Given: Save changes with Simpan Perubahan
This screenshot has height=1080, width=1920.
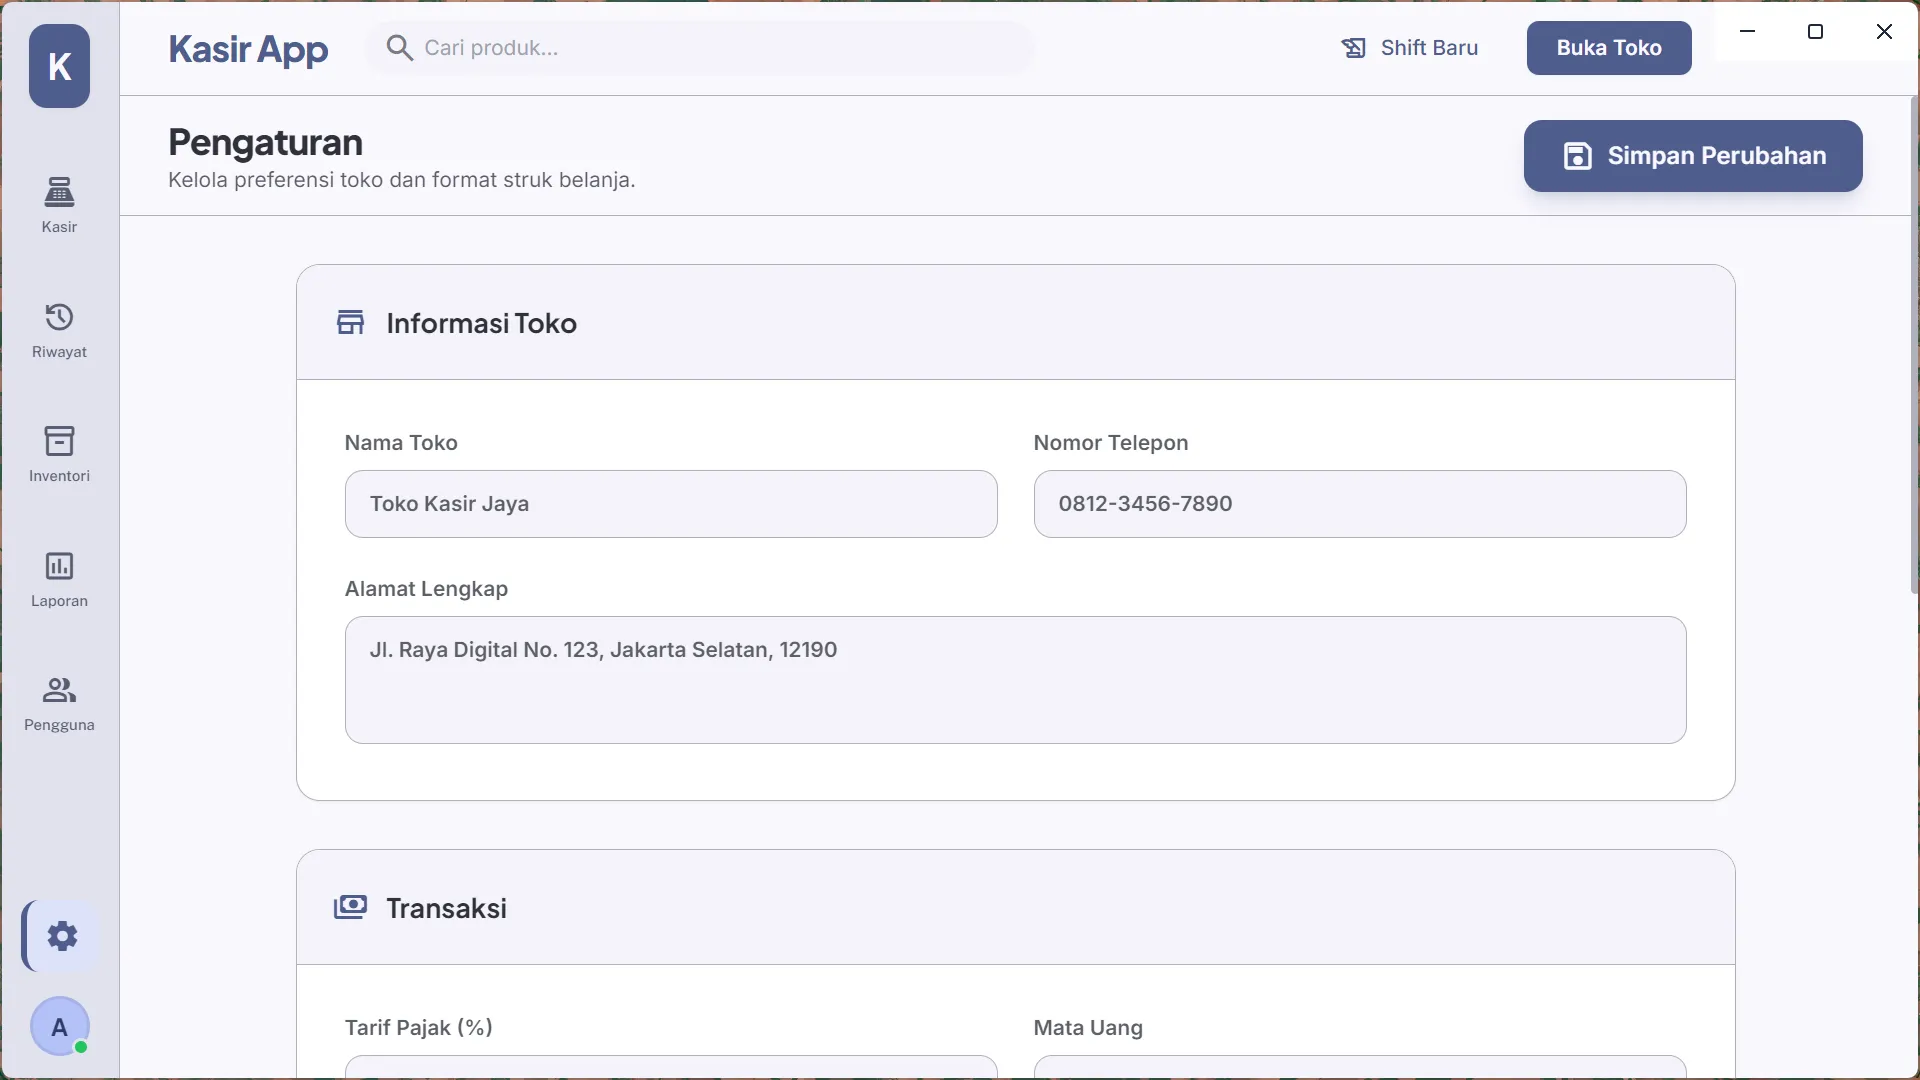Looking at the screenshot, I should click(1693, 156).
